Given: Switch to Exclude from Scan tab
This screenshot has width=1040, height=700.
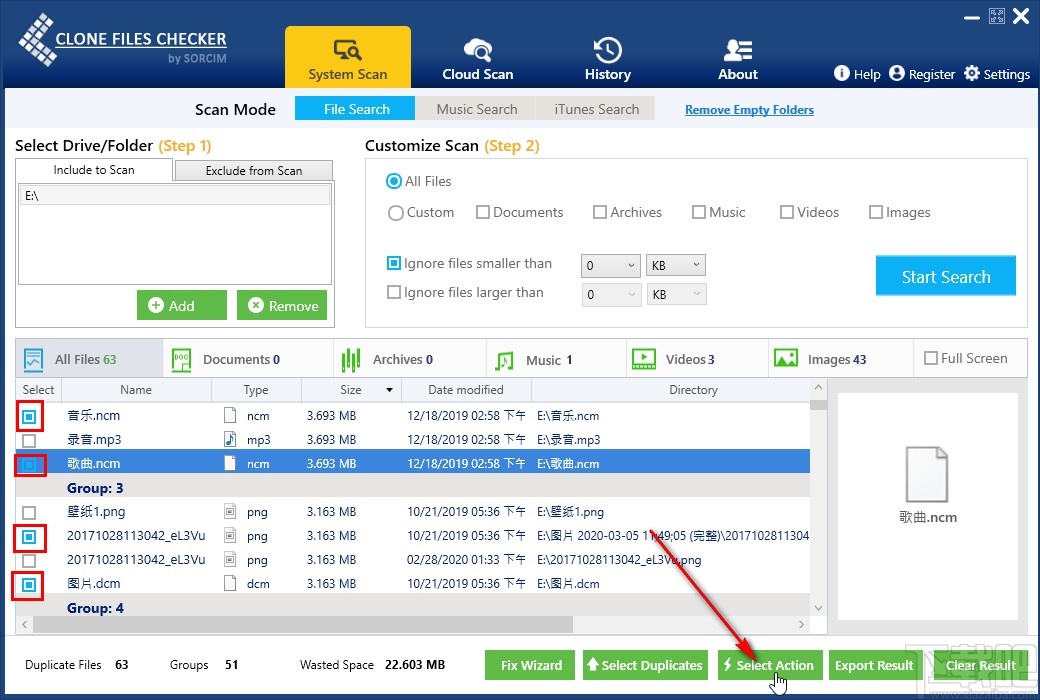Looking at the screenshot, I should click(253, 171).
